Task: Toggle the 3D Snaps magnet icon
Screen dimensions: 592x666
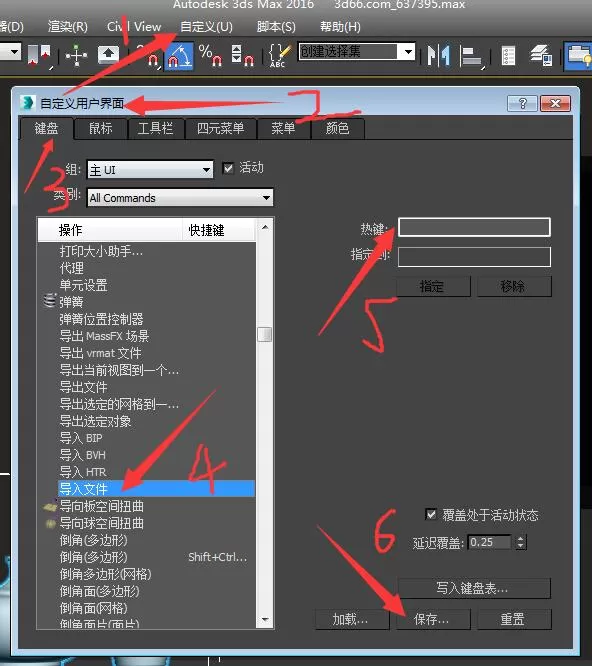Action: pyautogui.click(x=151, y=57)
